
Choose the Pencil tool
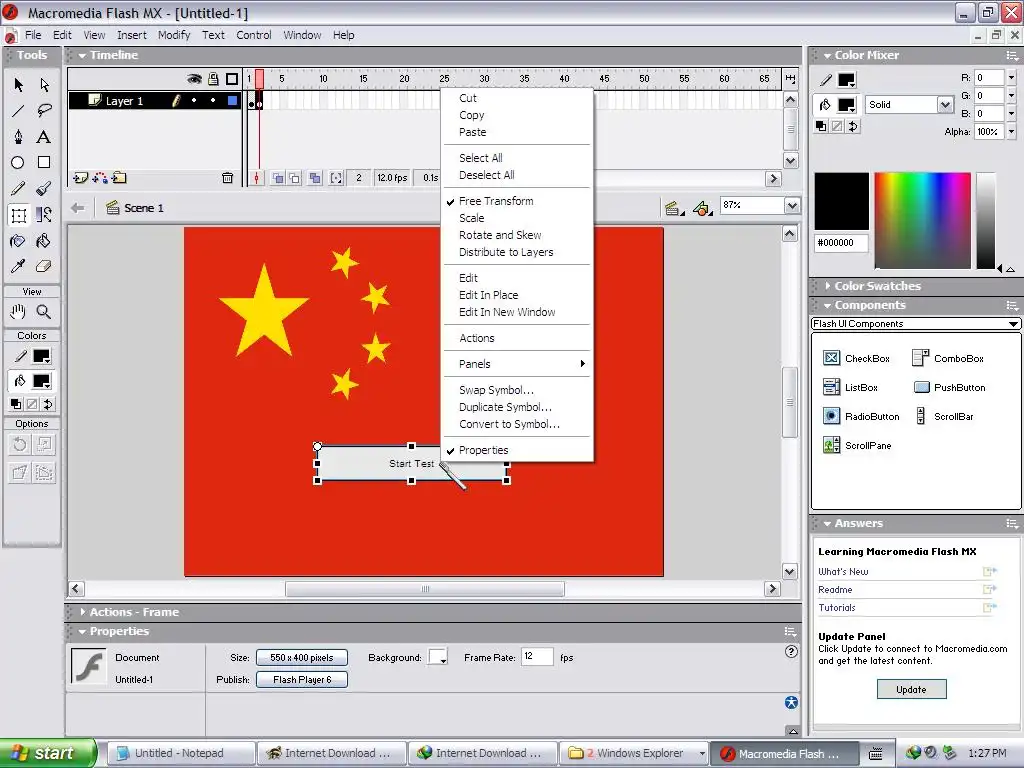pos(18,189)
